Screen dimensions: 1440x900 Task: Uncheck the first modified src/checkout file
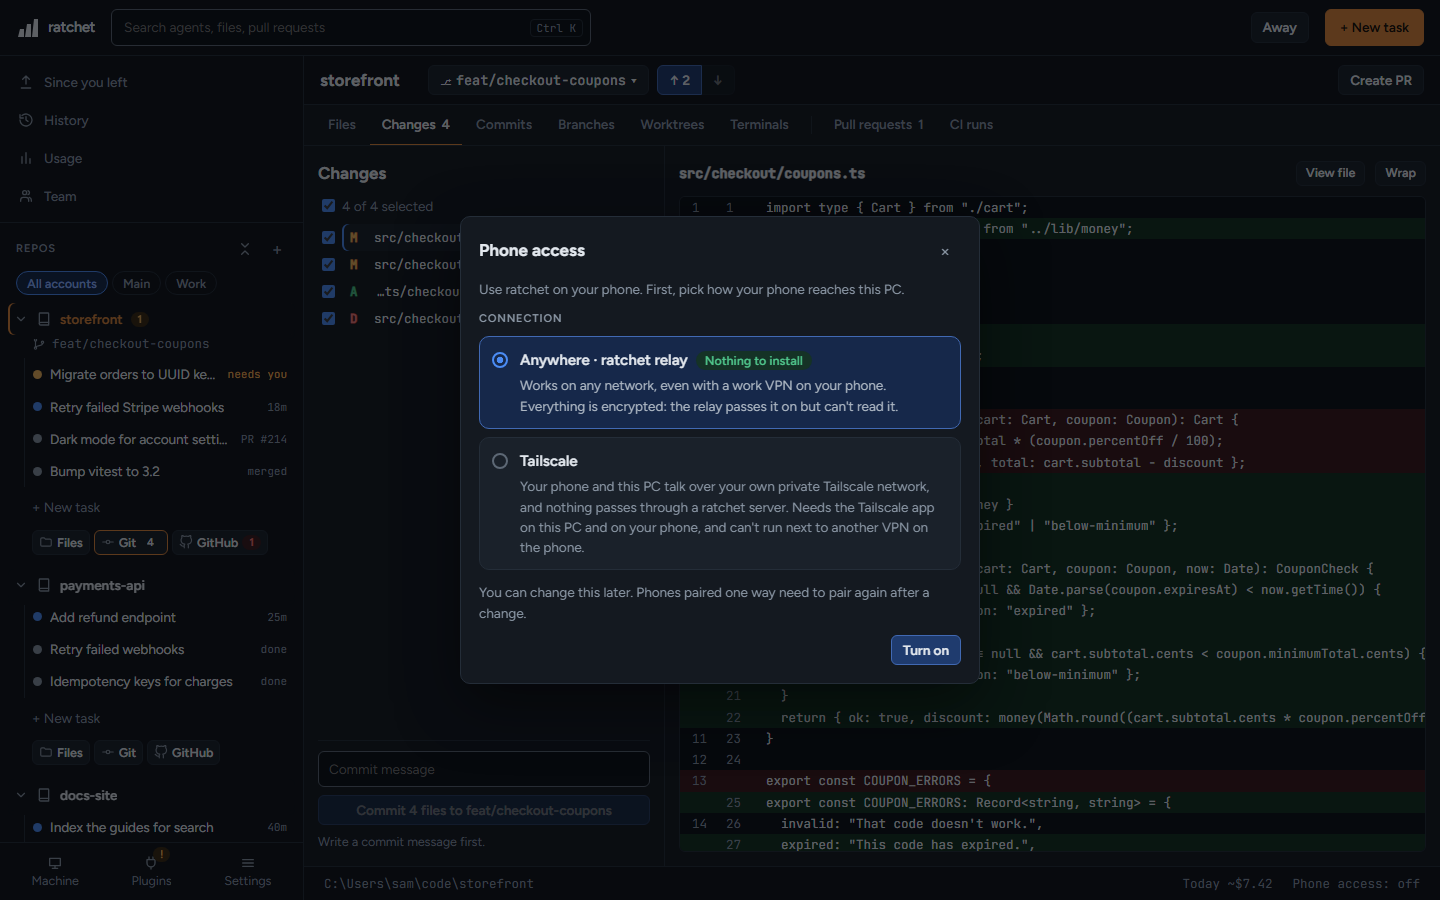coord(328,238)
